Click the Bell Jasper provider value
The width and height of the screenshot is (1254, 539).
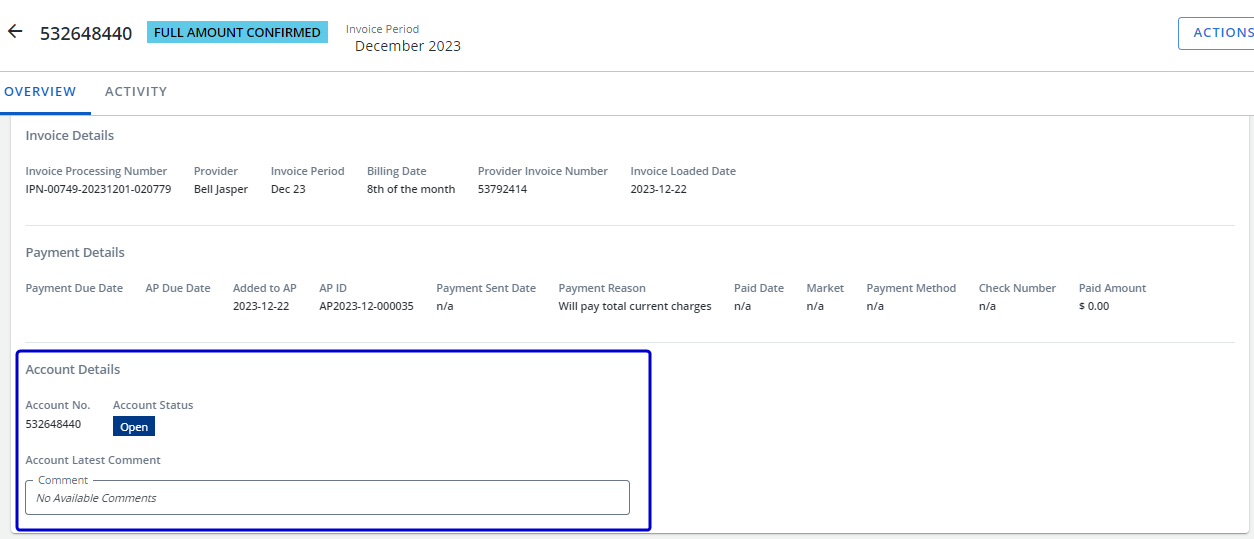click(x=221, y=189)
